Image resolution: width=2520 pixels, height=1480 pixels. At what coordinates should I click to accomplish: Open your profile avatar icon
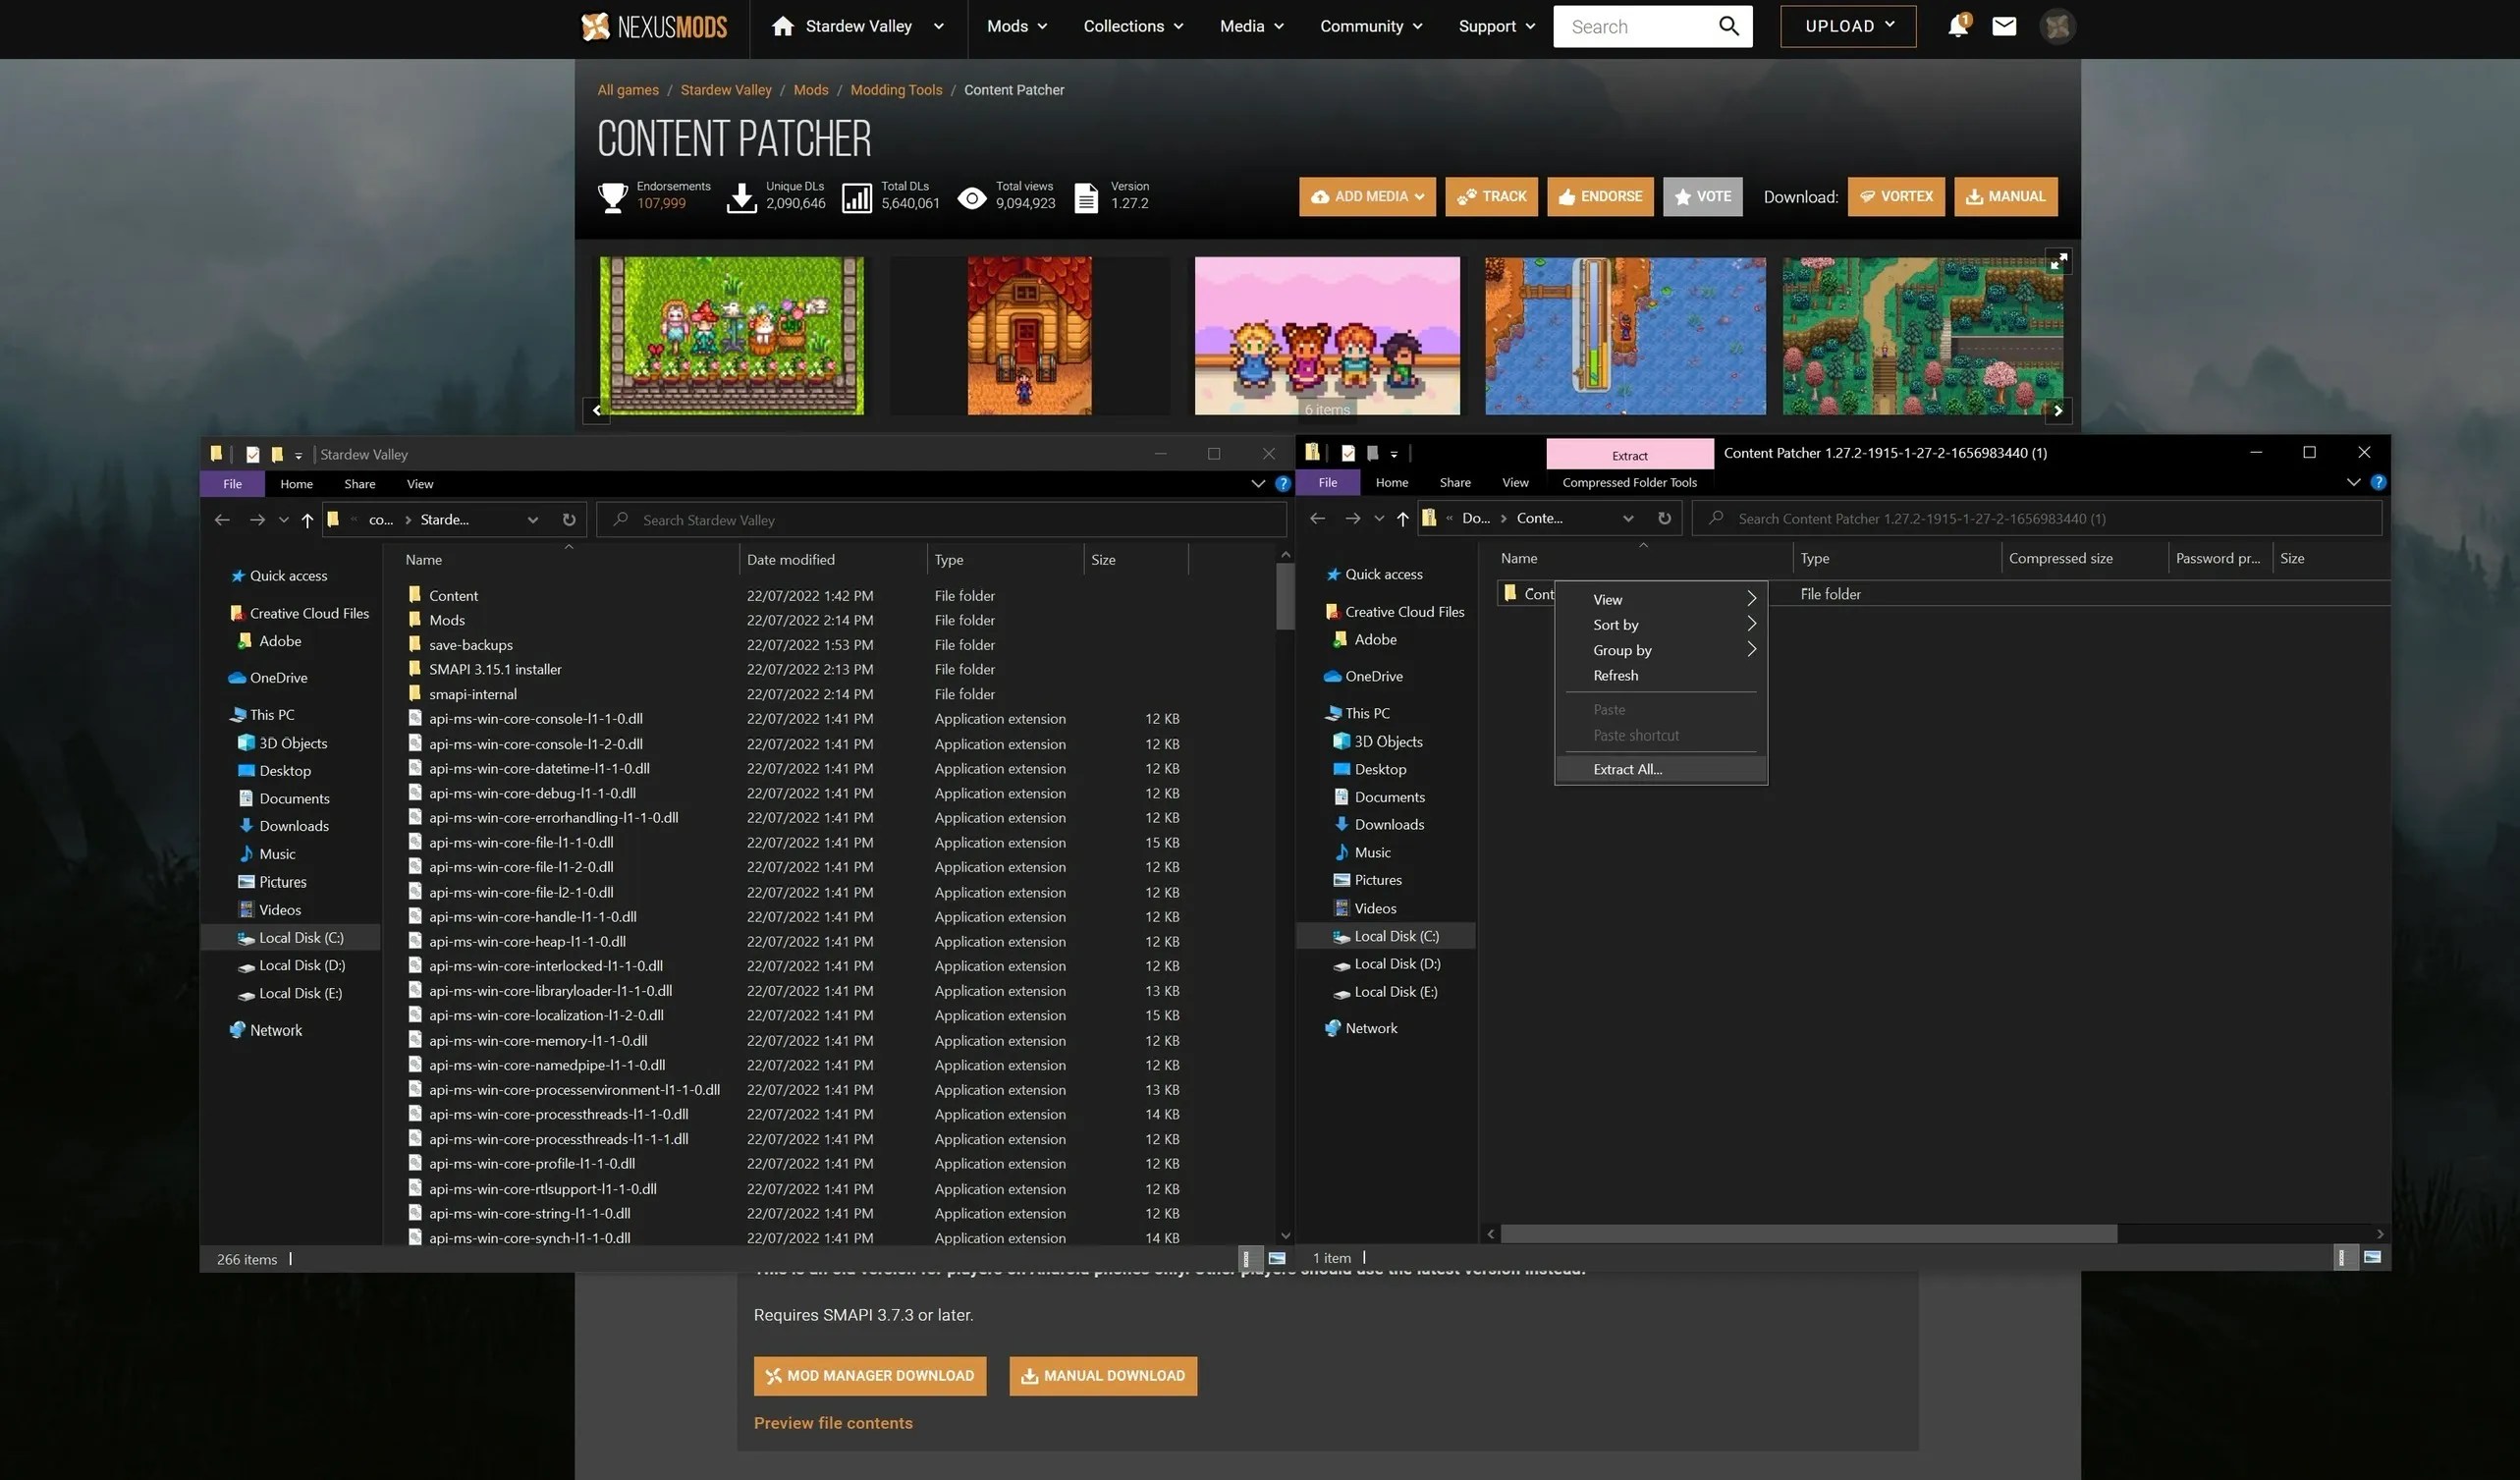(2057, 26)
